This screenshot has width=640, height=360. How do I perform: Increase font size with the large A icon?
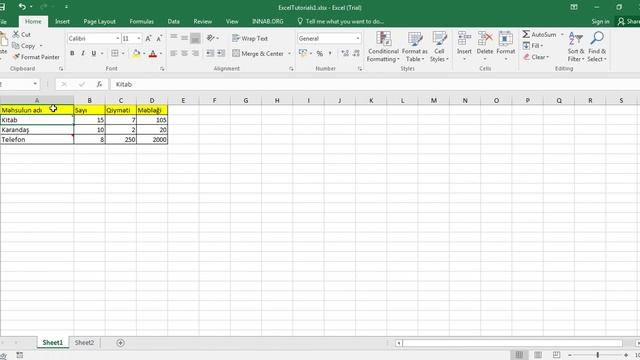click(148, 38)
